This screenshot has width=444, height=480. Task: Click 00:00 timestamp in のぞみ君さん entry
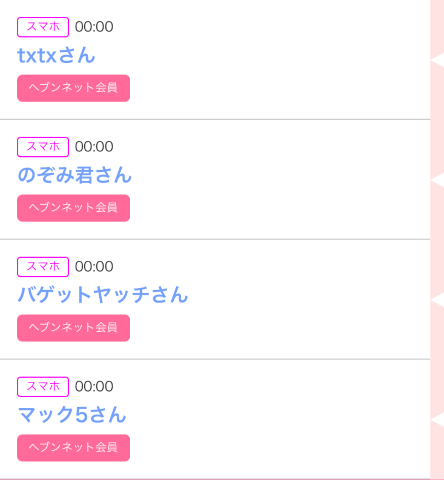click(94, 147)
